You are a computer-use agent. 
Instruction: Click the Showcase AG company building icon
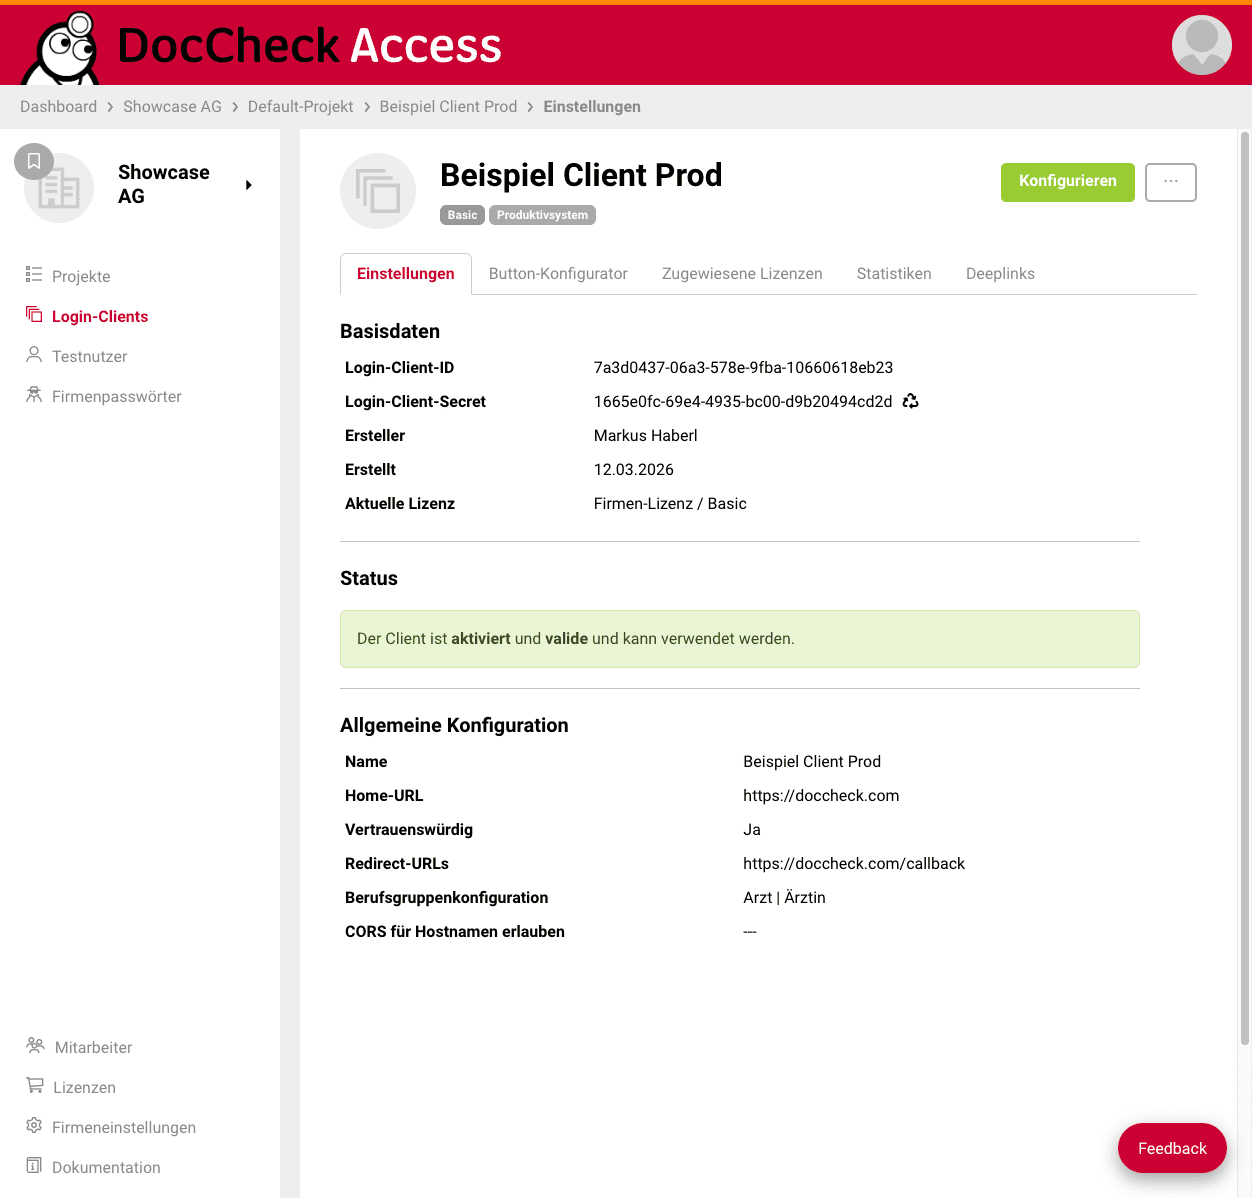pos(59,188)
